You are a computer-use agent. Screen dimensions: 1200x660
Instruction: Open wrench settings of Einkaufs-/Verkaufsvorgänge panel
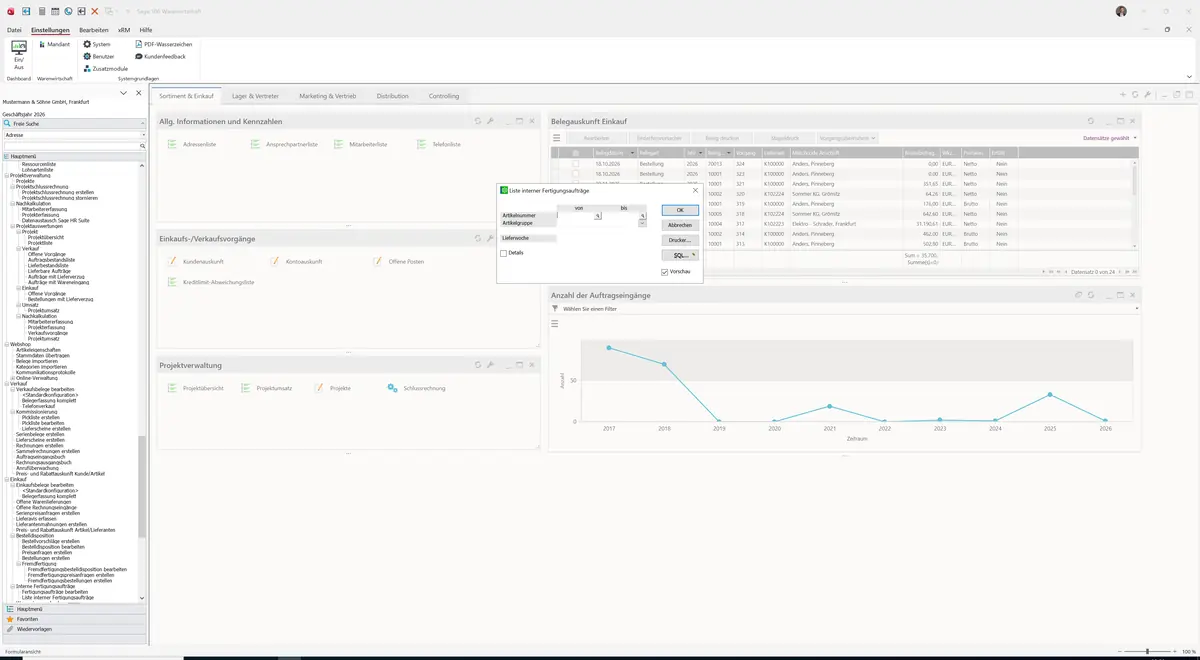click(490, 238)
